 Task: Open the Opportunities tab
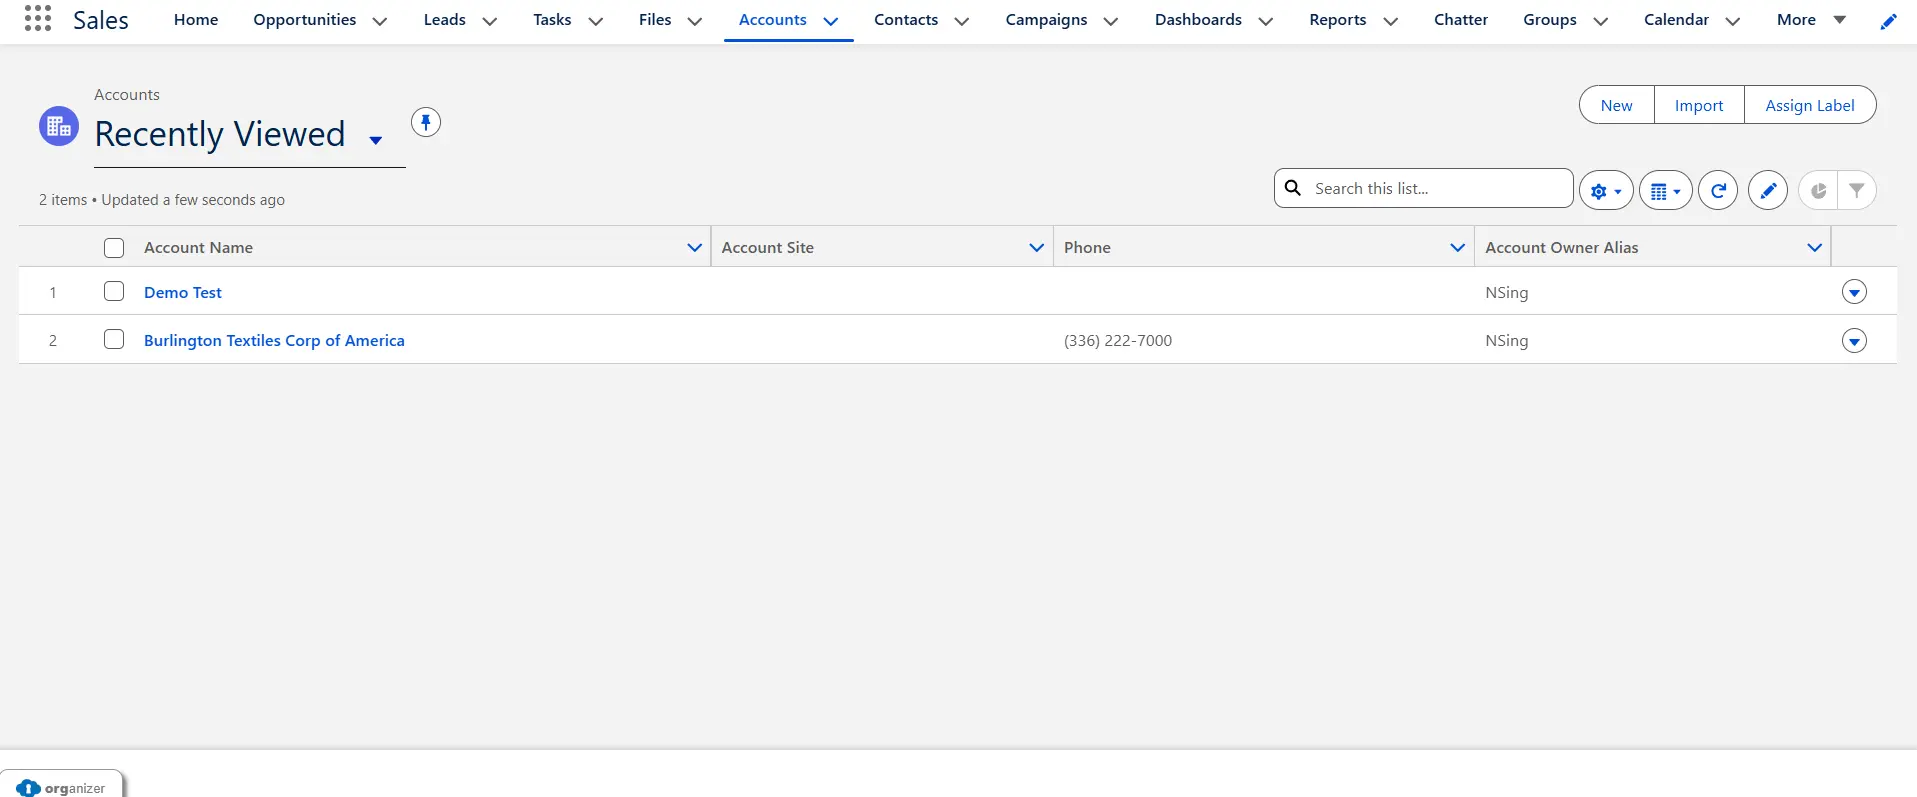(305, 20)
